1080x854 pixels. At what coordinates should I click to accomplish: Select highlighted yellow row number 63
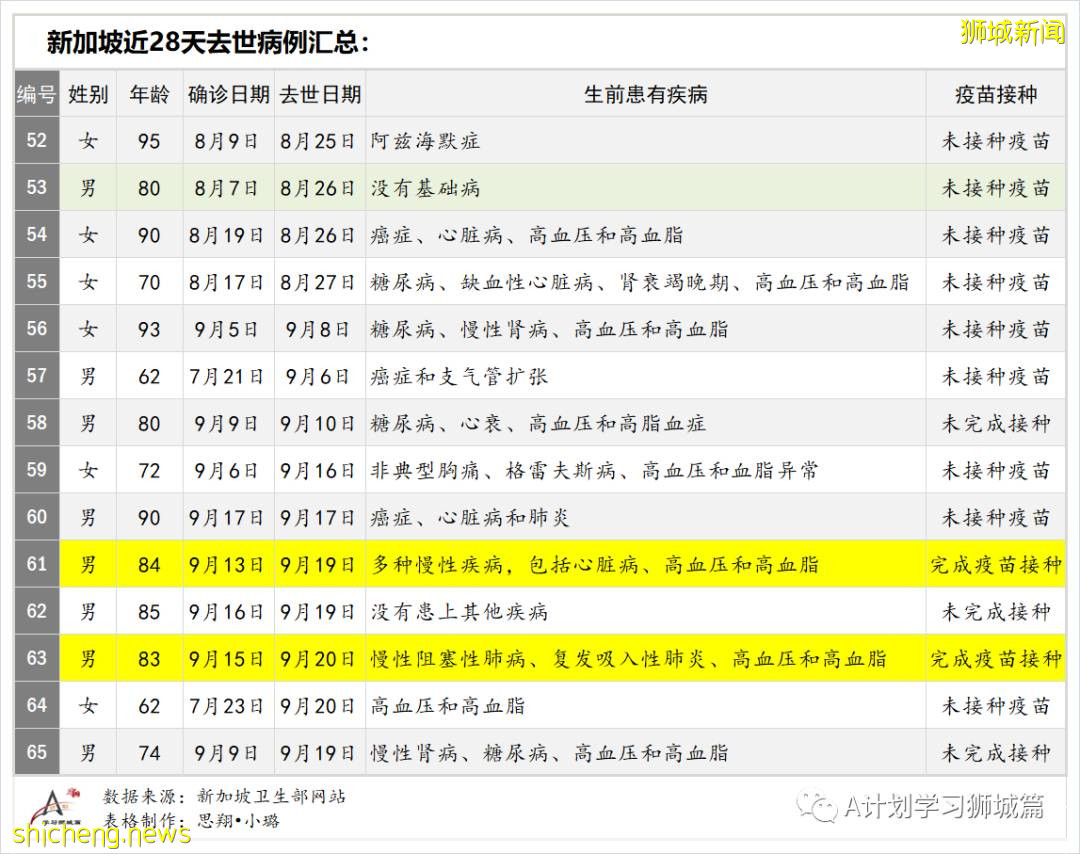click(x=36, y=658)
